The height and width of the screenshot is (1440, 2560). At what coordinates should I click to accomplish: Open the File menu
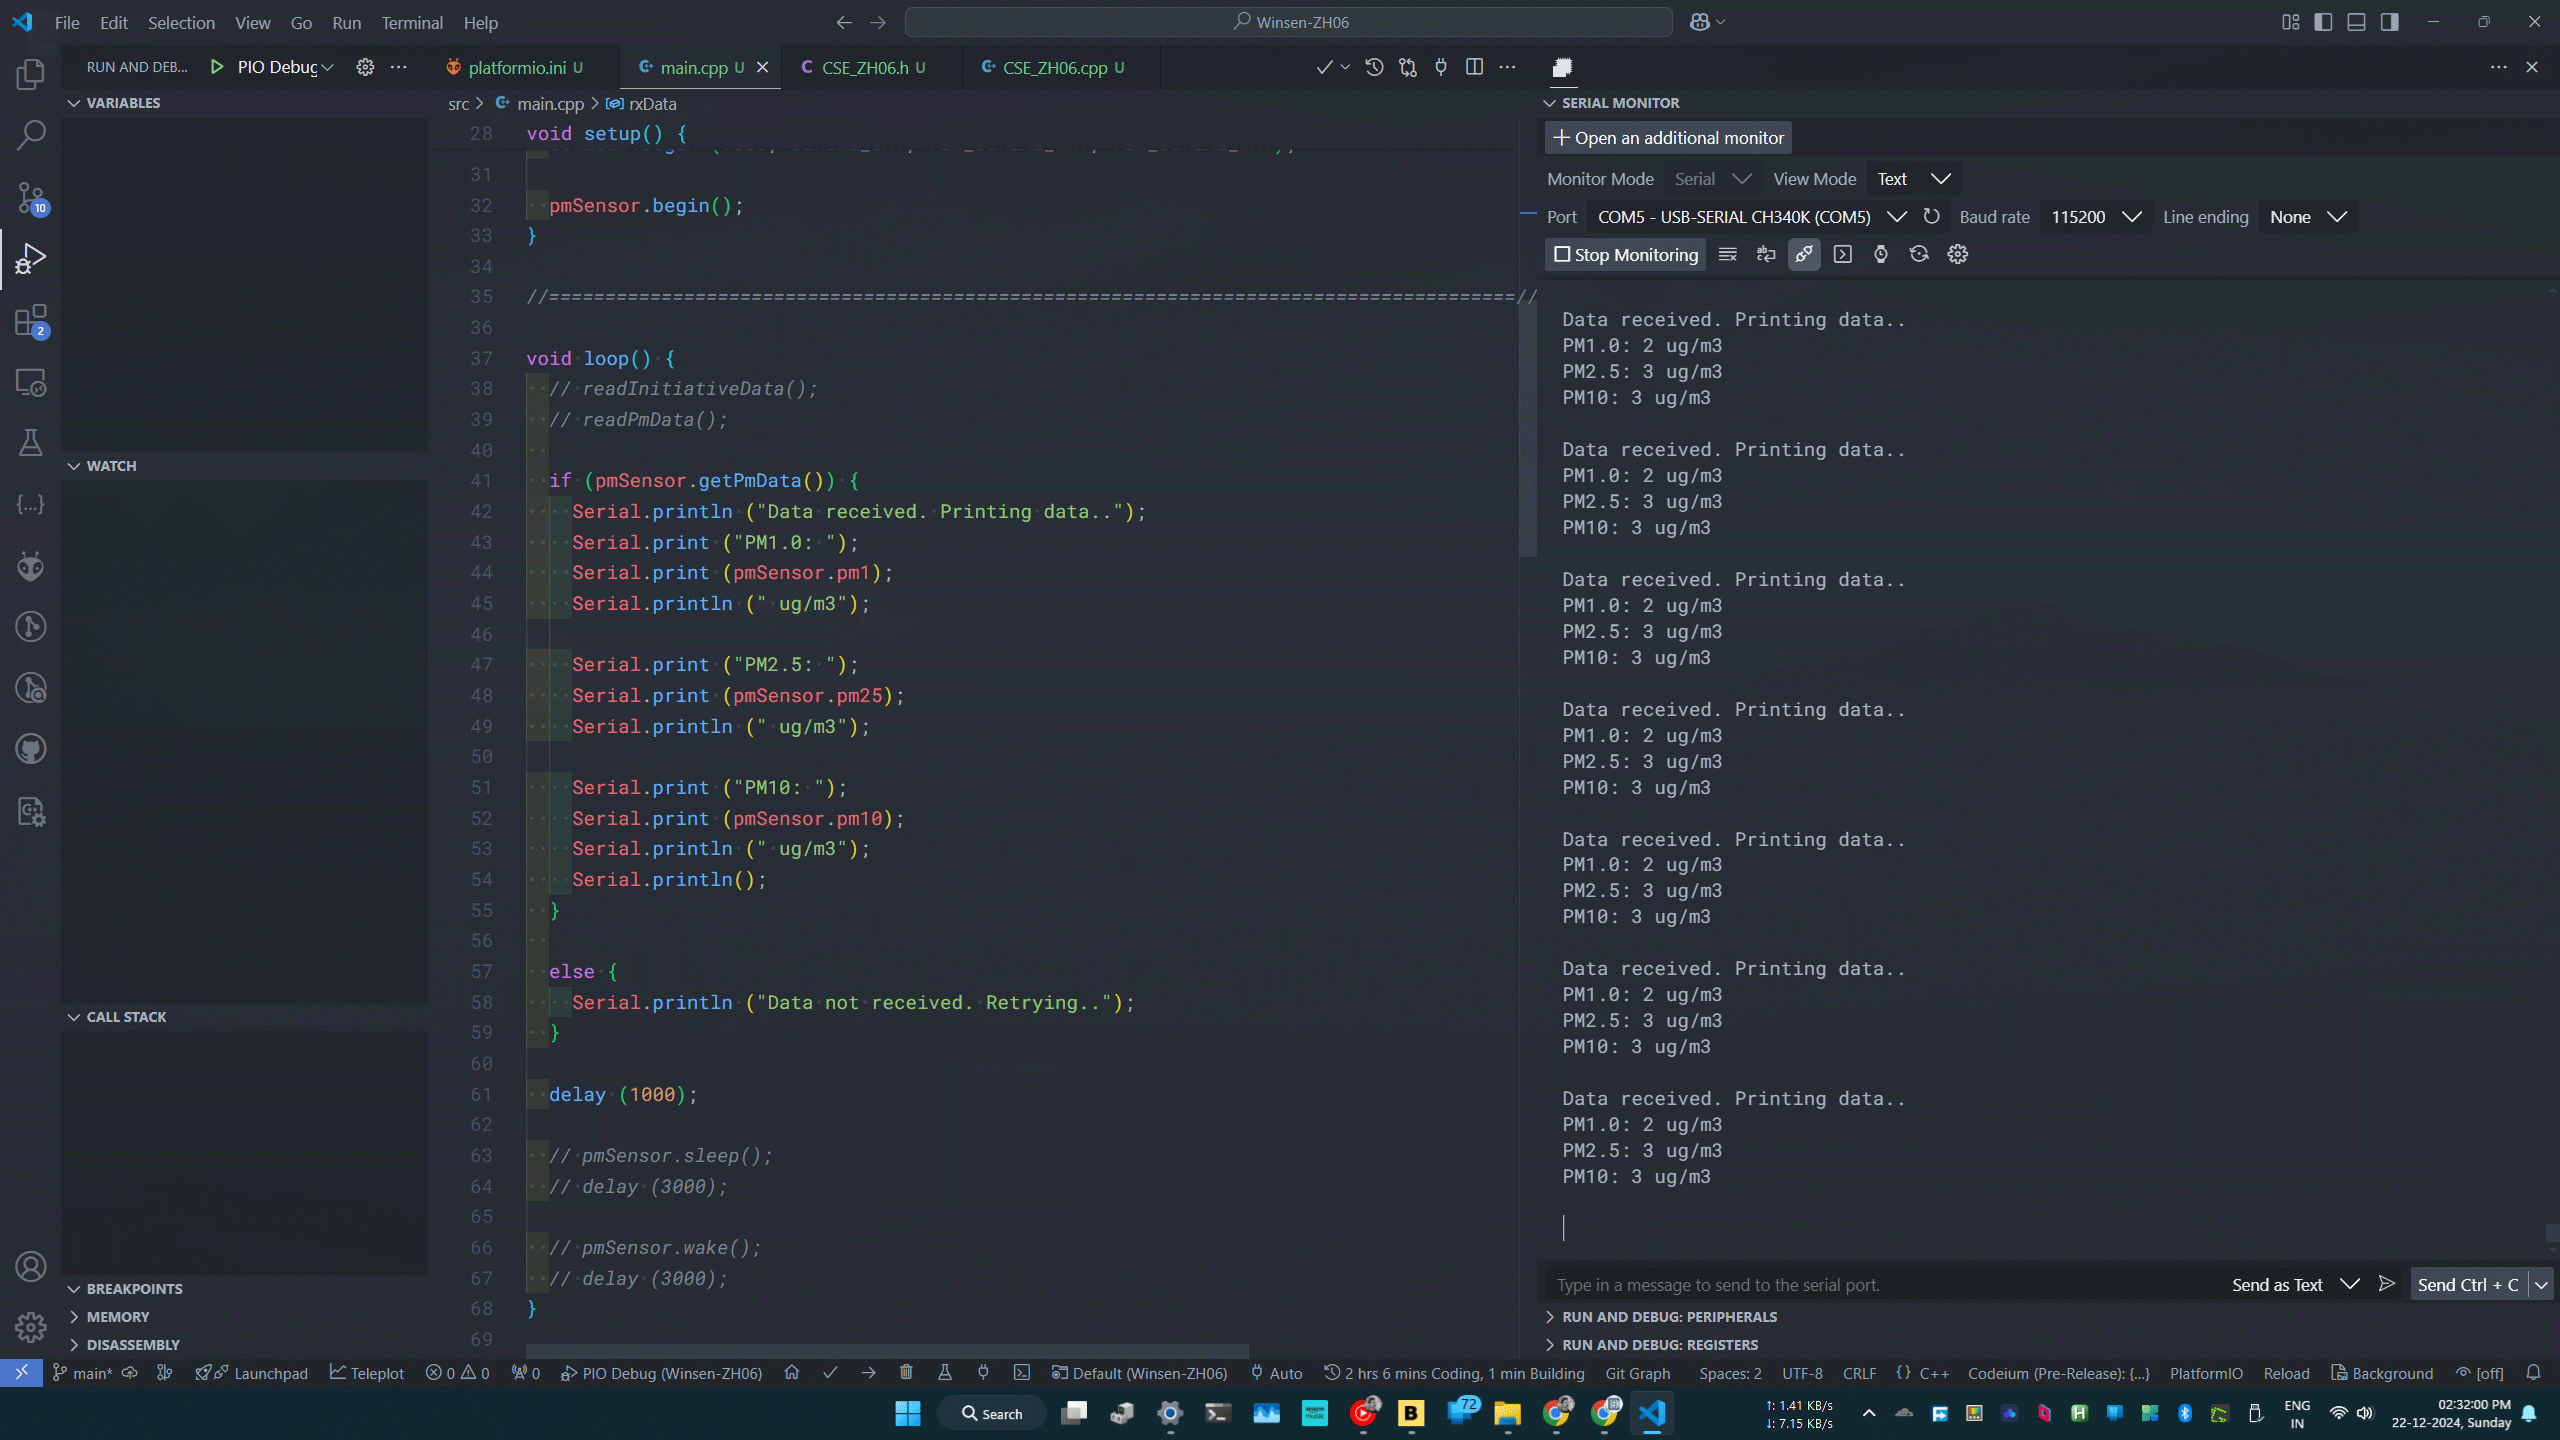pos(67,22)
